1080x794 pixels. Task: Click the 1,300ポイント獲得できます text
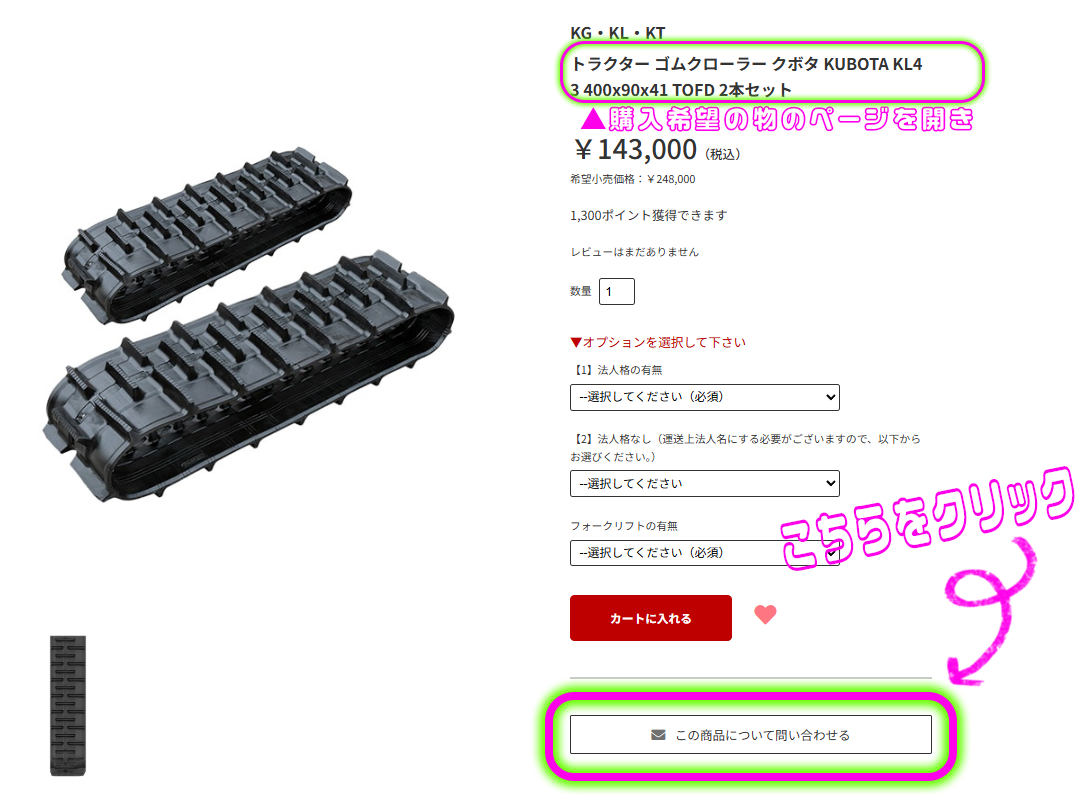648,216
